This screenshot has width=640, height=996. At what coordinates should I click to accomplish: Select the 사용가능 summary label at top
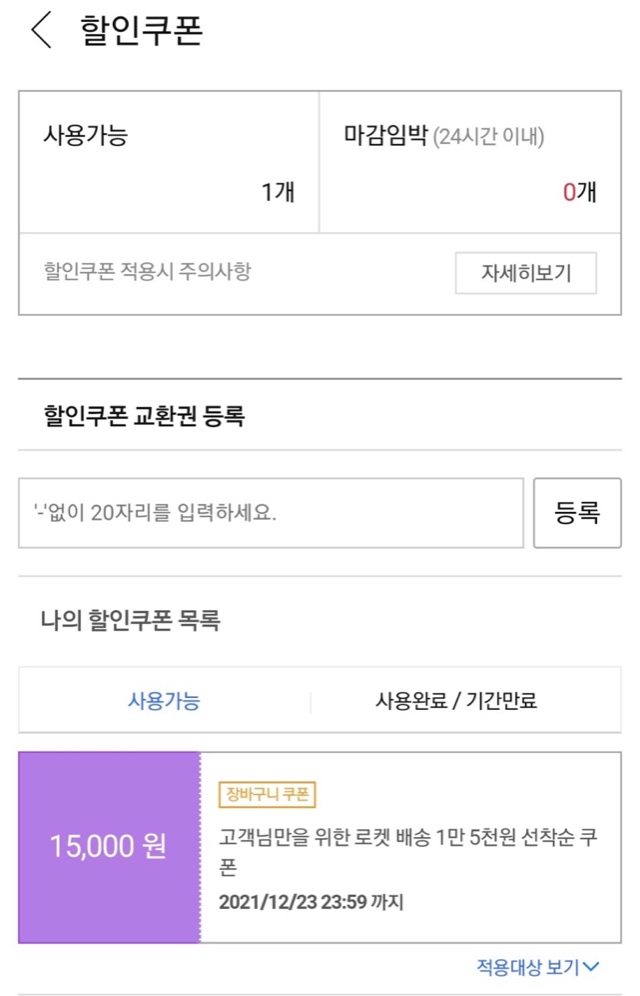tap(85, 135)
